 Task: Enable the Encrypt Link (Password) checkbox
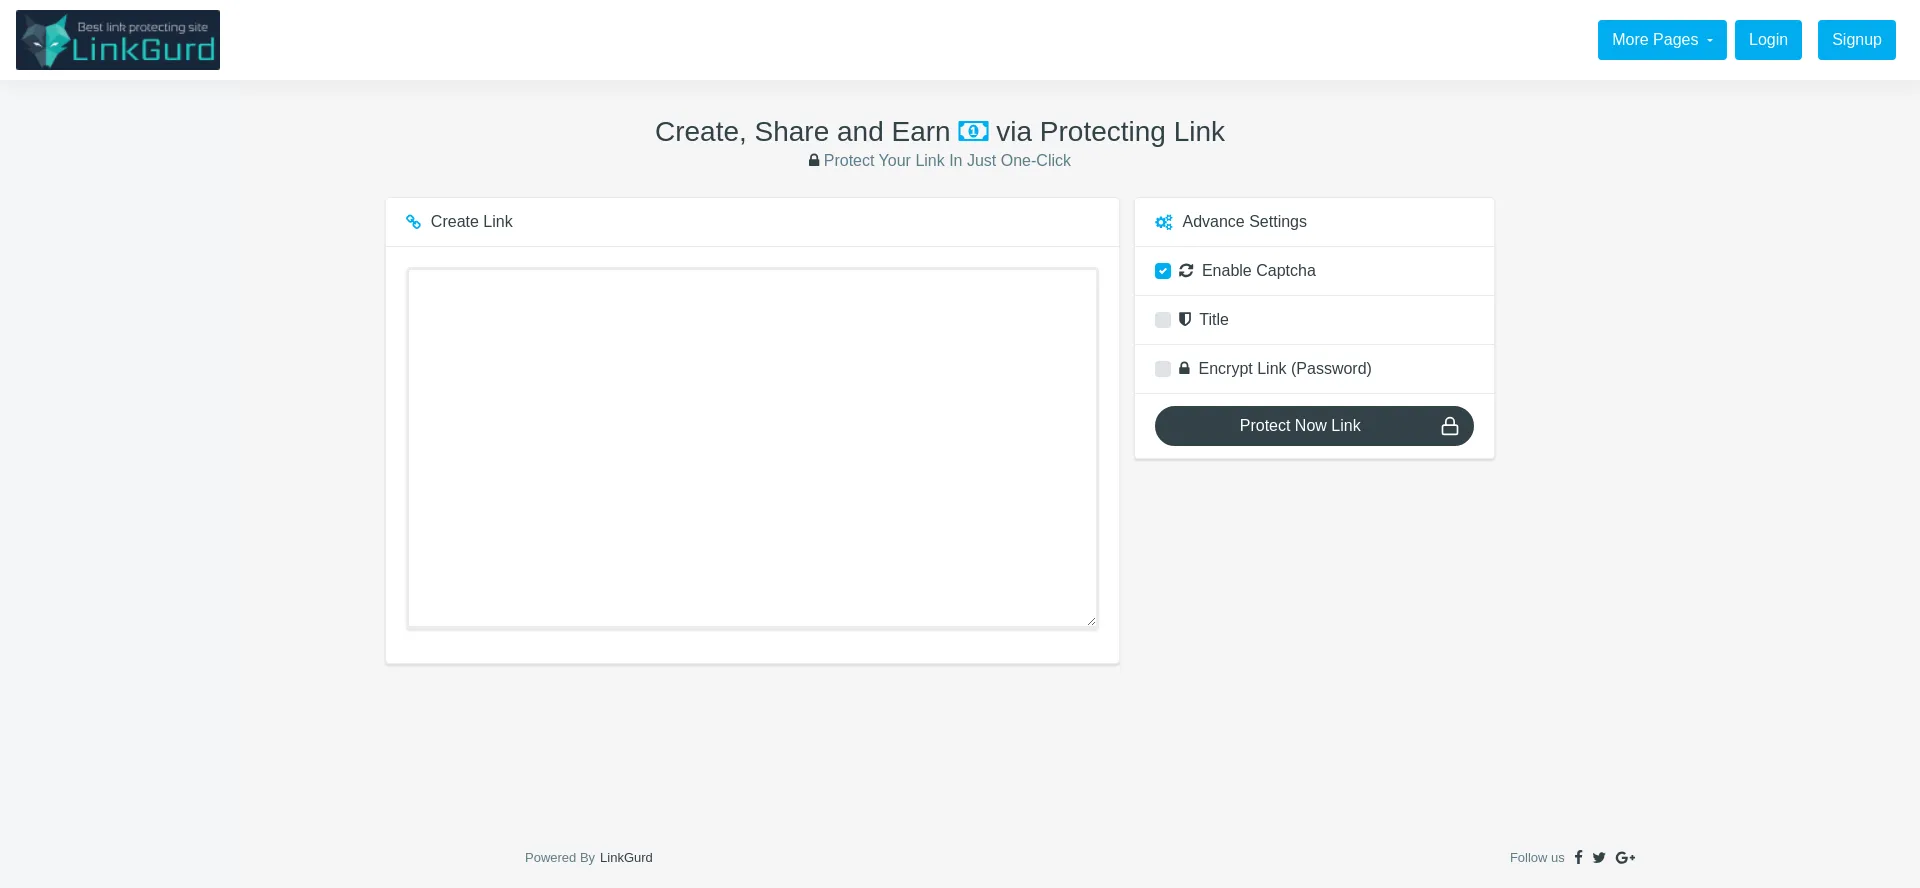click(1163, 369)
